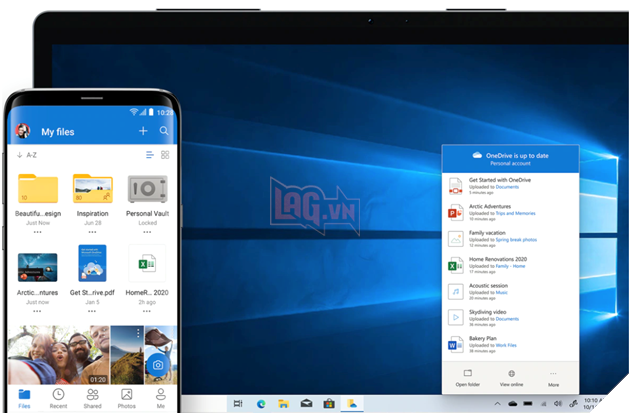Open File Explorer from the taskbar
This screenshot has width=630, height=413.
click(x=284, y=404)
